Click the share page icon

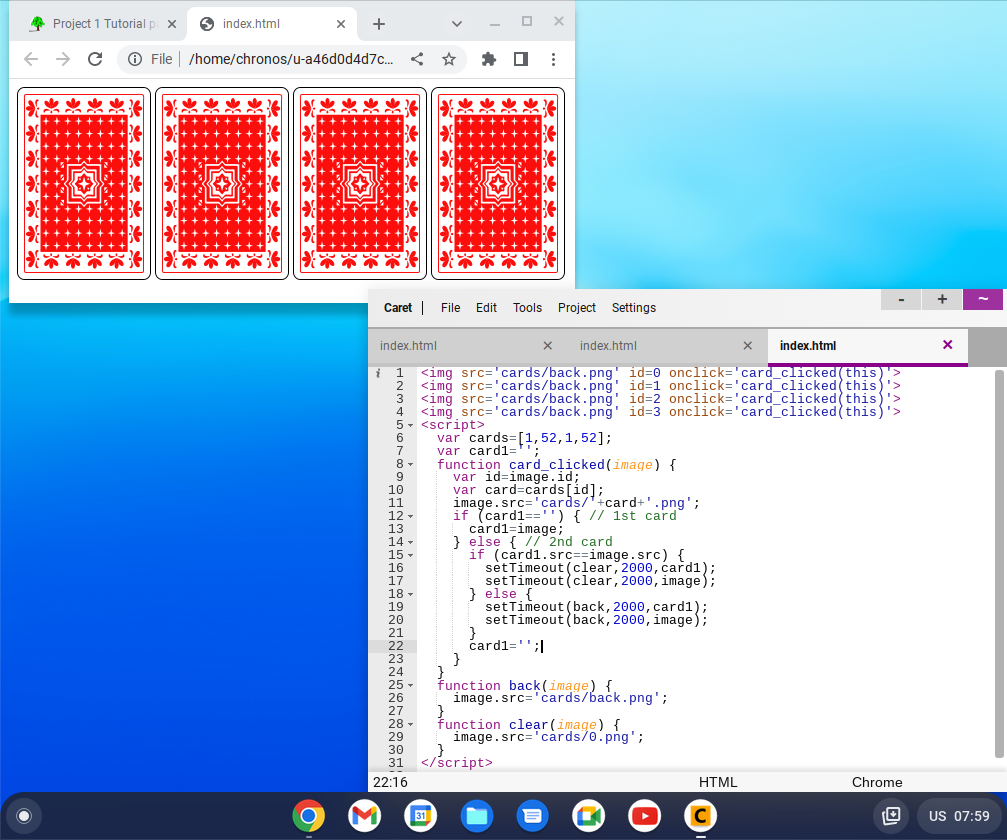[x=417, y=59]
